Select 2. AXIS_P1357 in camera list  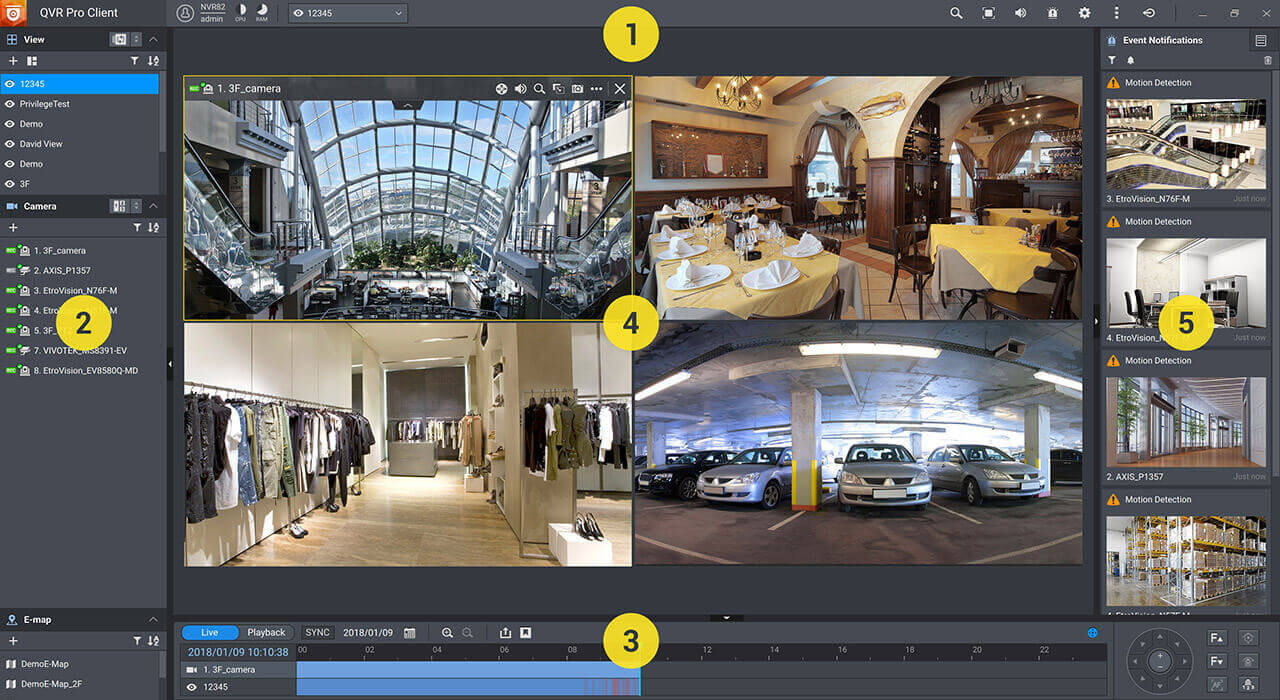62,270
